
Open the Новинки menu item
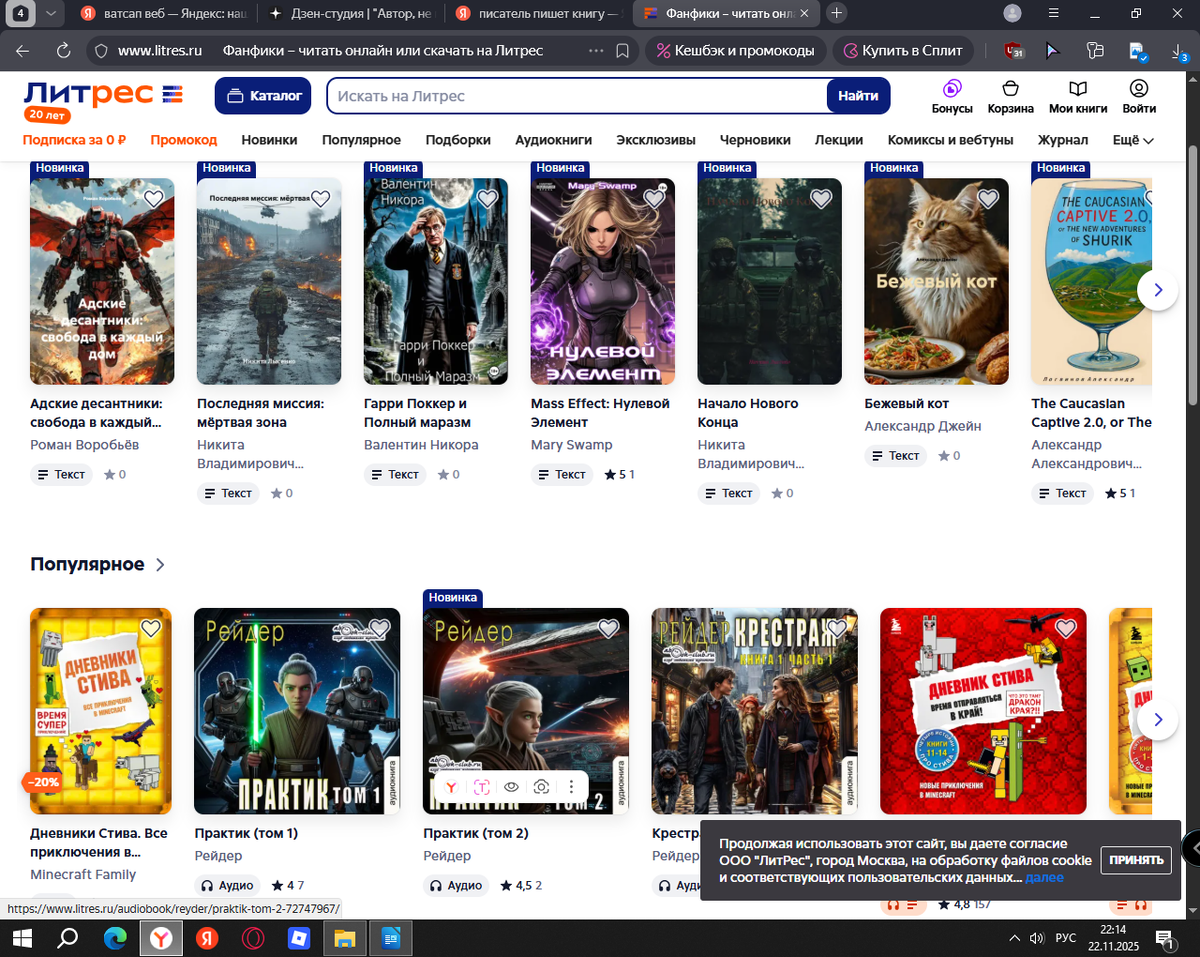[x=269, y=140]
